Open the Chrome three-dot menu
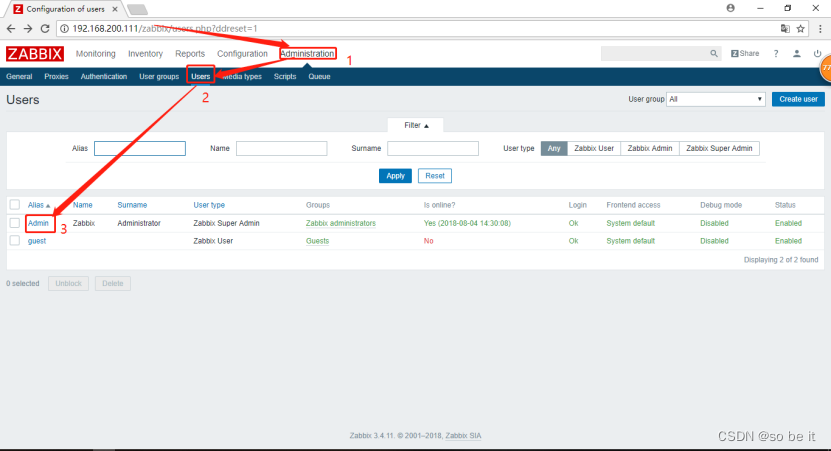This screenshot has width=831, height=451. (x=820, y=29)
